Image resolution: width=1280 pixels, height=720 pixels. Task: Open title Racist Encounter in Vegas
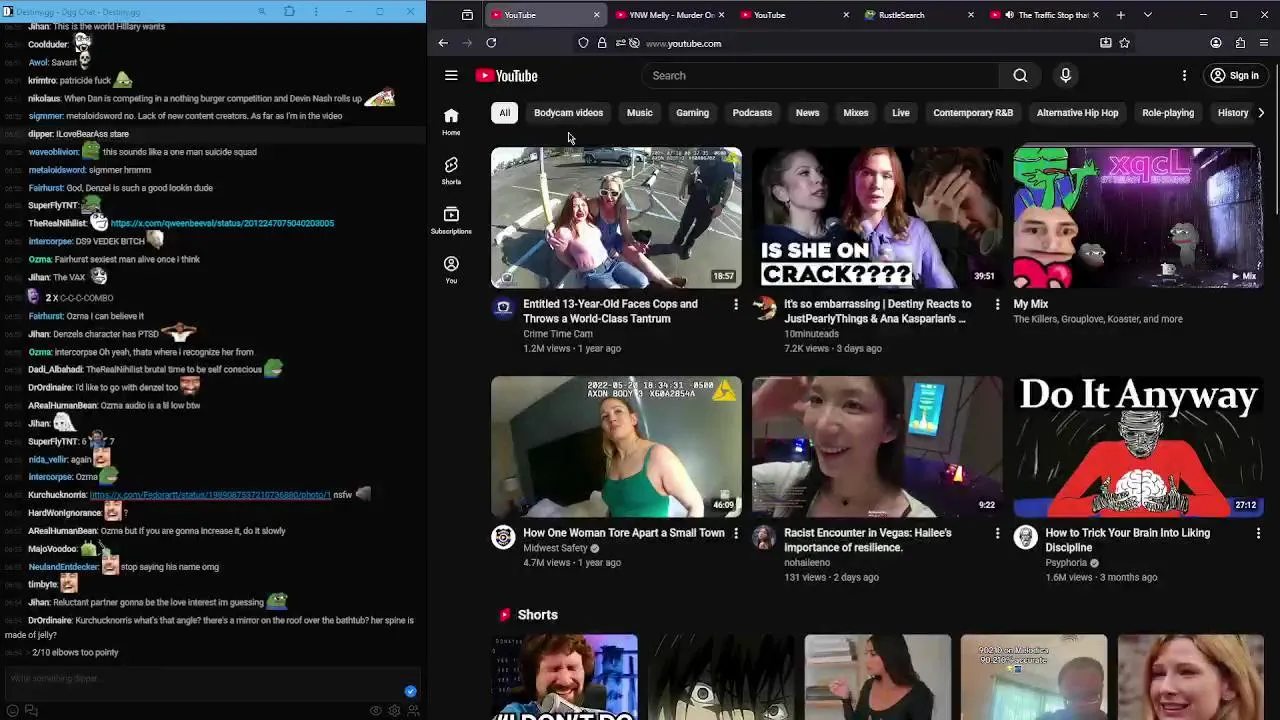(867, 540)
